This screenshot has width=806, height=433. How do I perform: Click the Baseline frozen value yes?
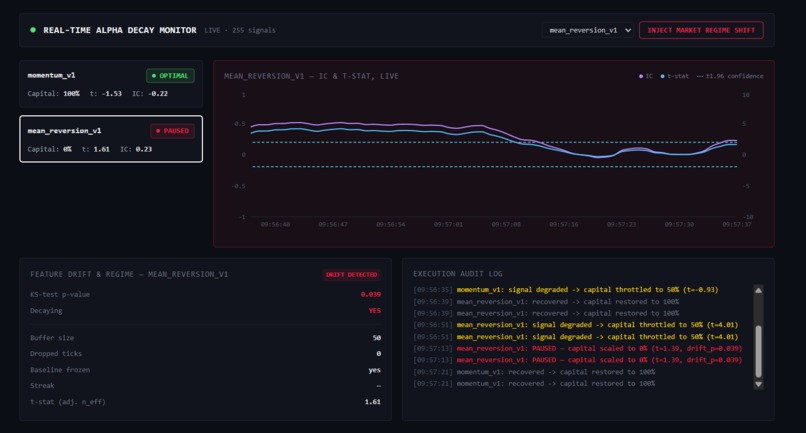pos(375,370)
